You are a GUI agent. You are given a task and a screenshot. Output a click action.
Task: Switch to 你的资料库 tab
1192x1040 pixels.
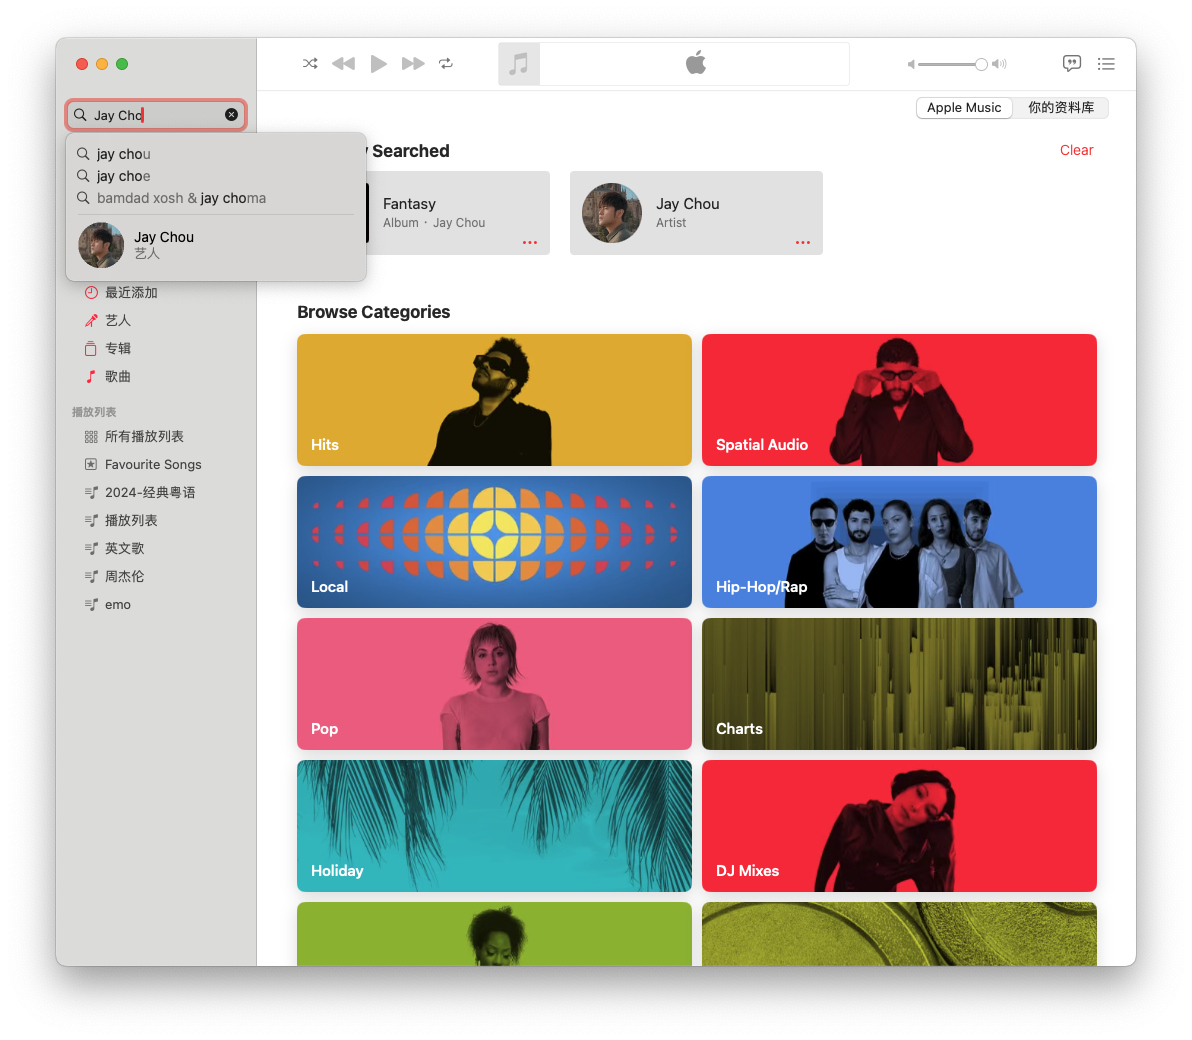(1060, 108)
